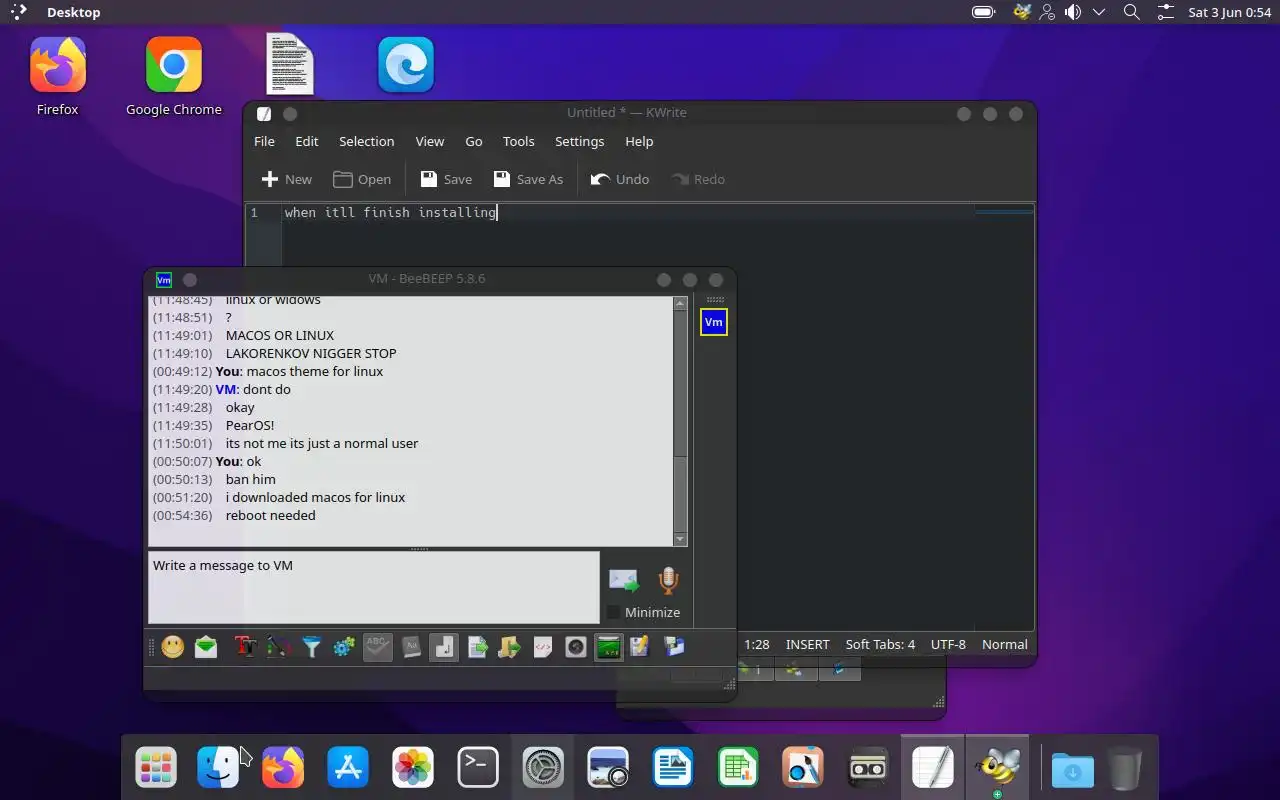Open System Settings gear in dock
Image resolution: width=1280 pixels, height=800 pixels.
543,768
